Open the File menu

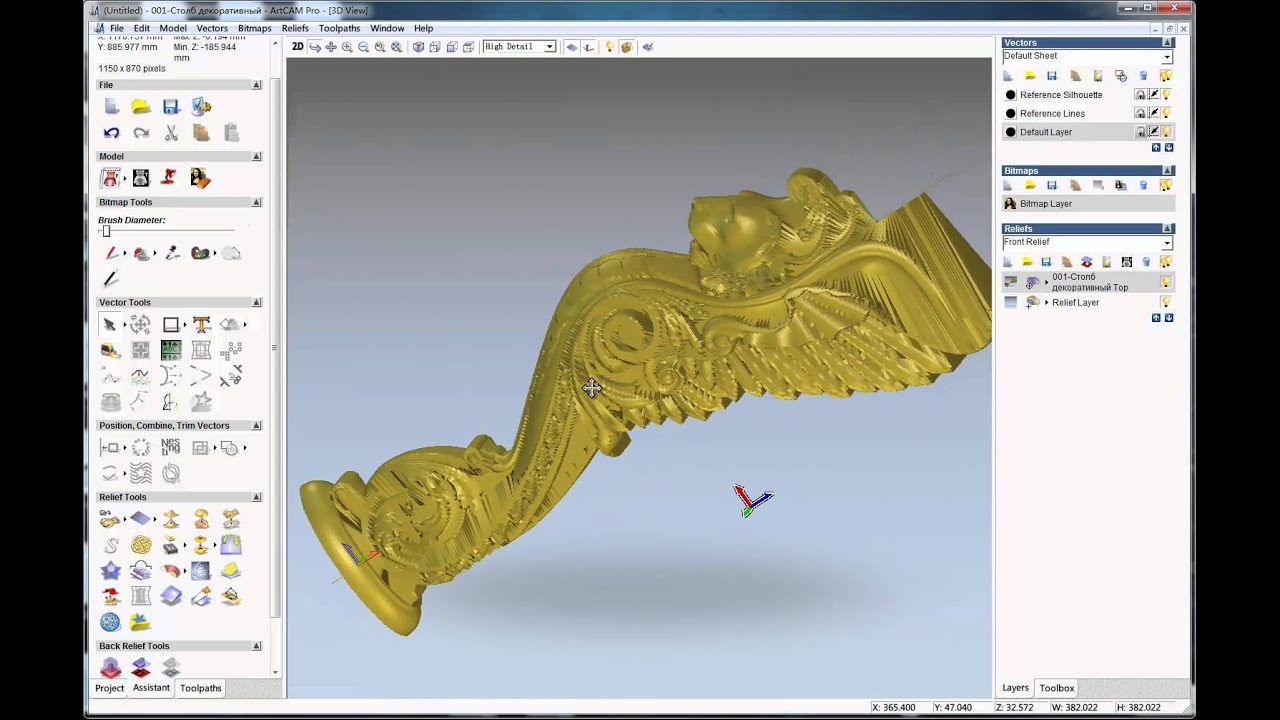click(x=117, y=28)
